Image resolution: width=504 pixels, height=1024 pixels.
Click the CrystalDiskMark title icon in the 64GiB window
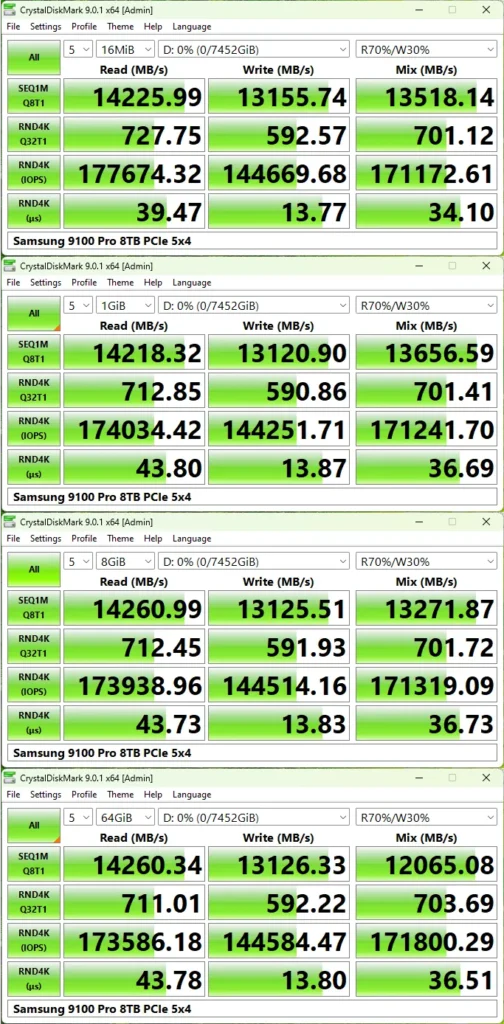click(9, 778)
